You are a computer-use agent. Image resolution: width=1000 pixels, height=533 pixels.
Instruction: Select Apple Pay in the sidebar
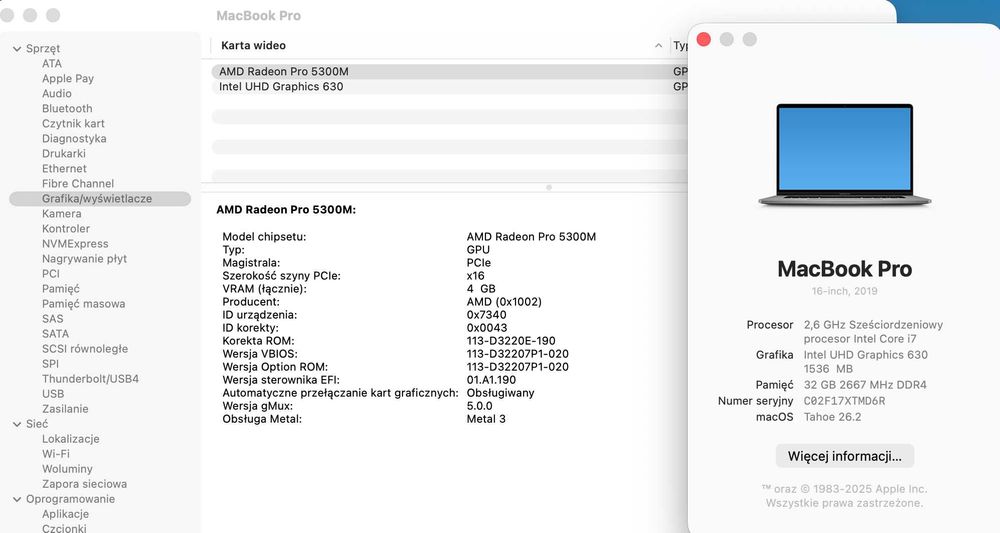pos(68,78)
